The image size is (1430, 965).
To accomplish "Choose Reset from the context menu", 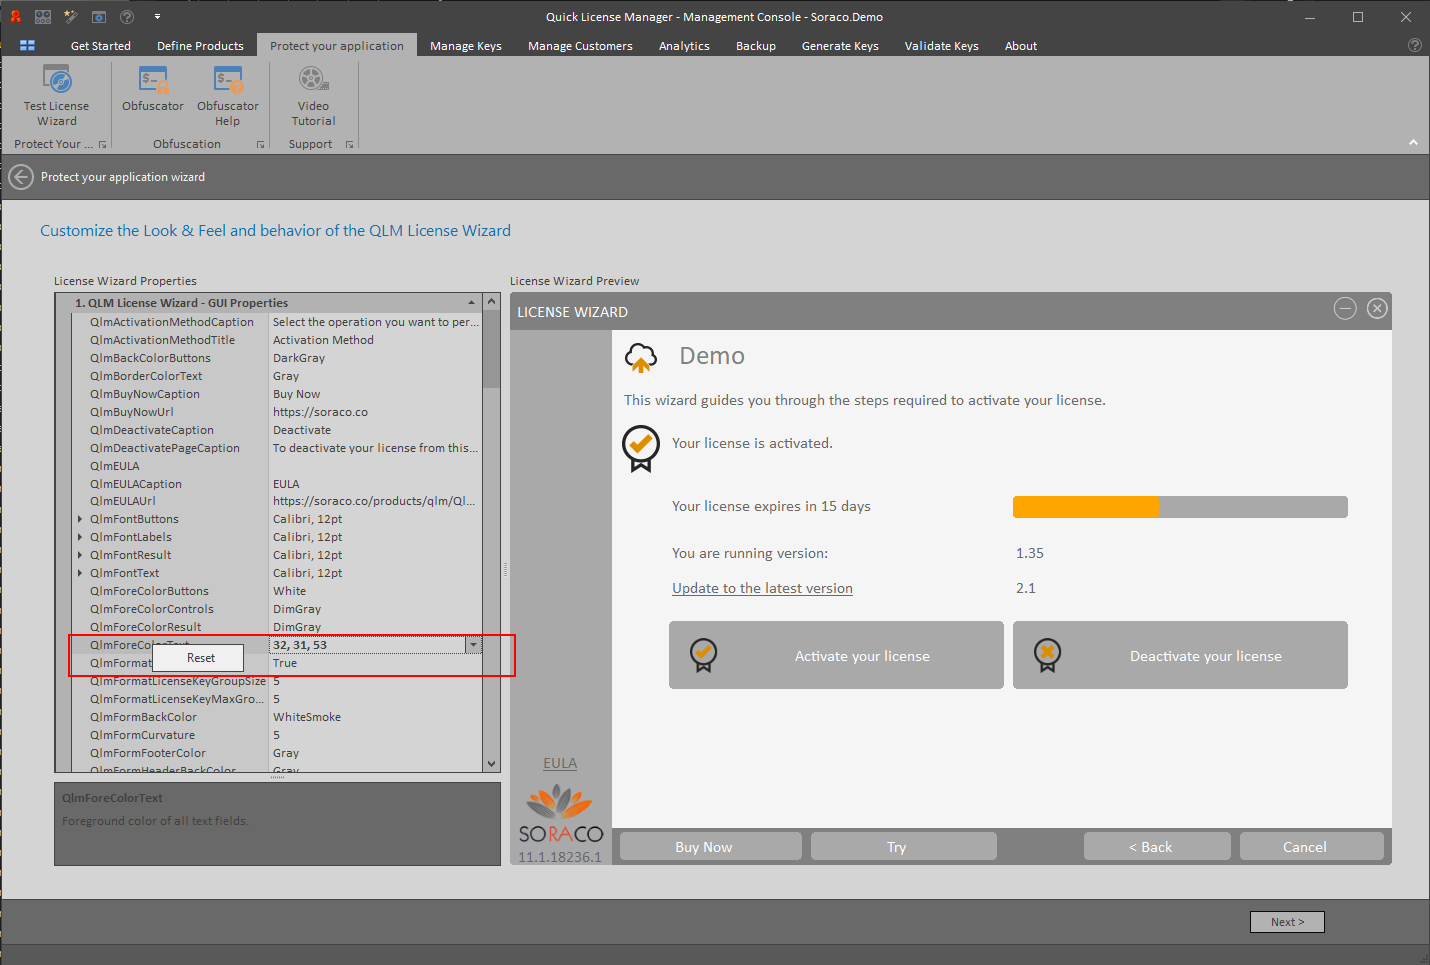I will 200,658.
